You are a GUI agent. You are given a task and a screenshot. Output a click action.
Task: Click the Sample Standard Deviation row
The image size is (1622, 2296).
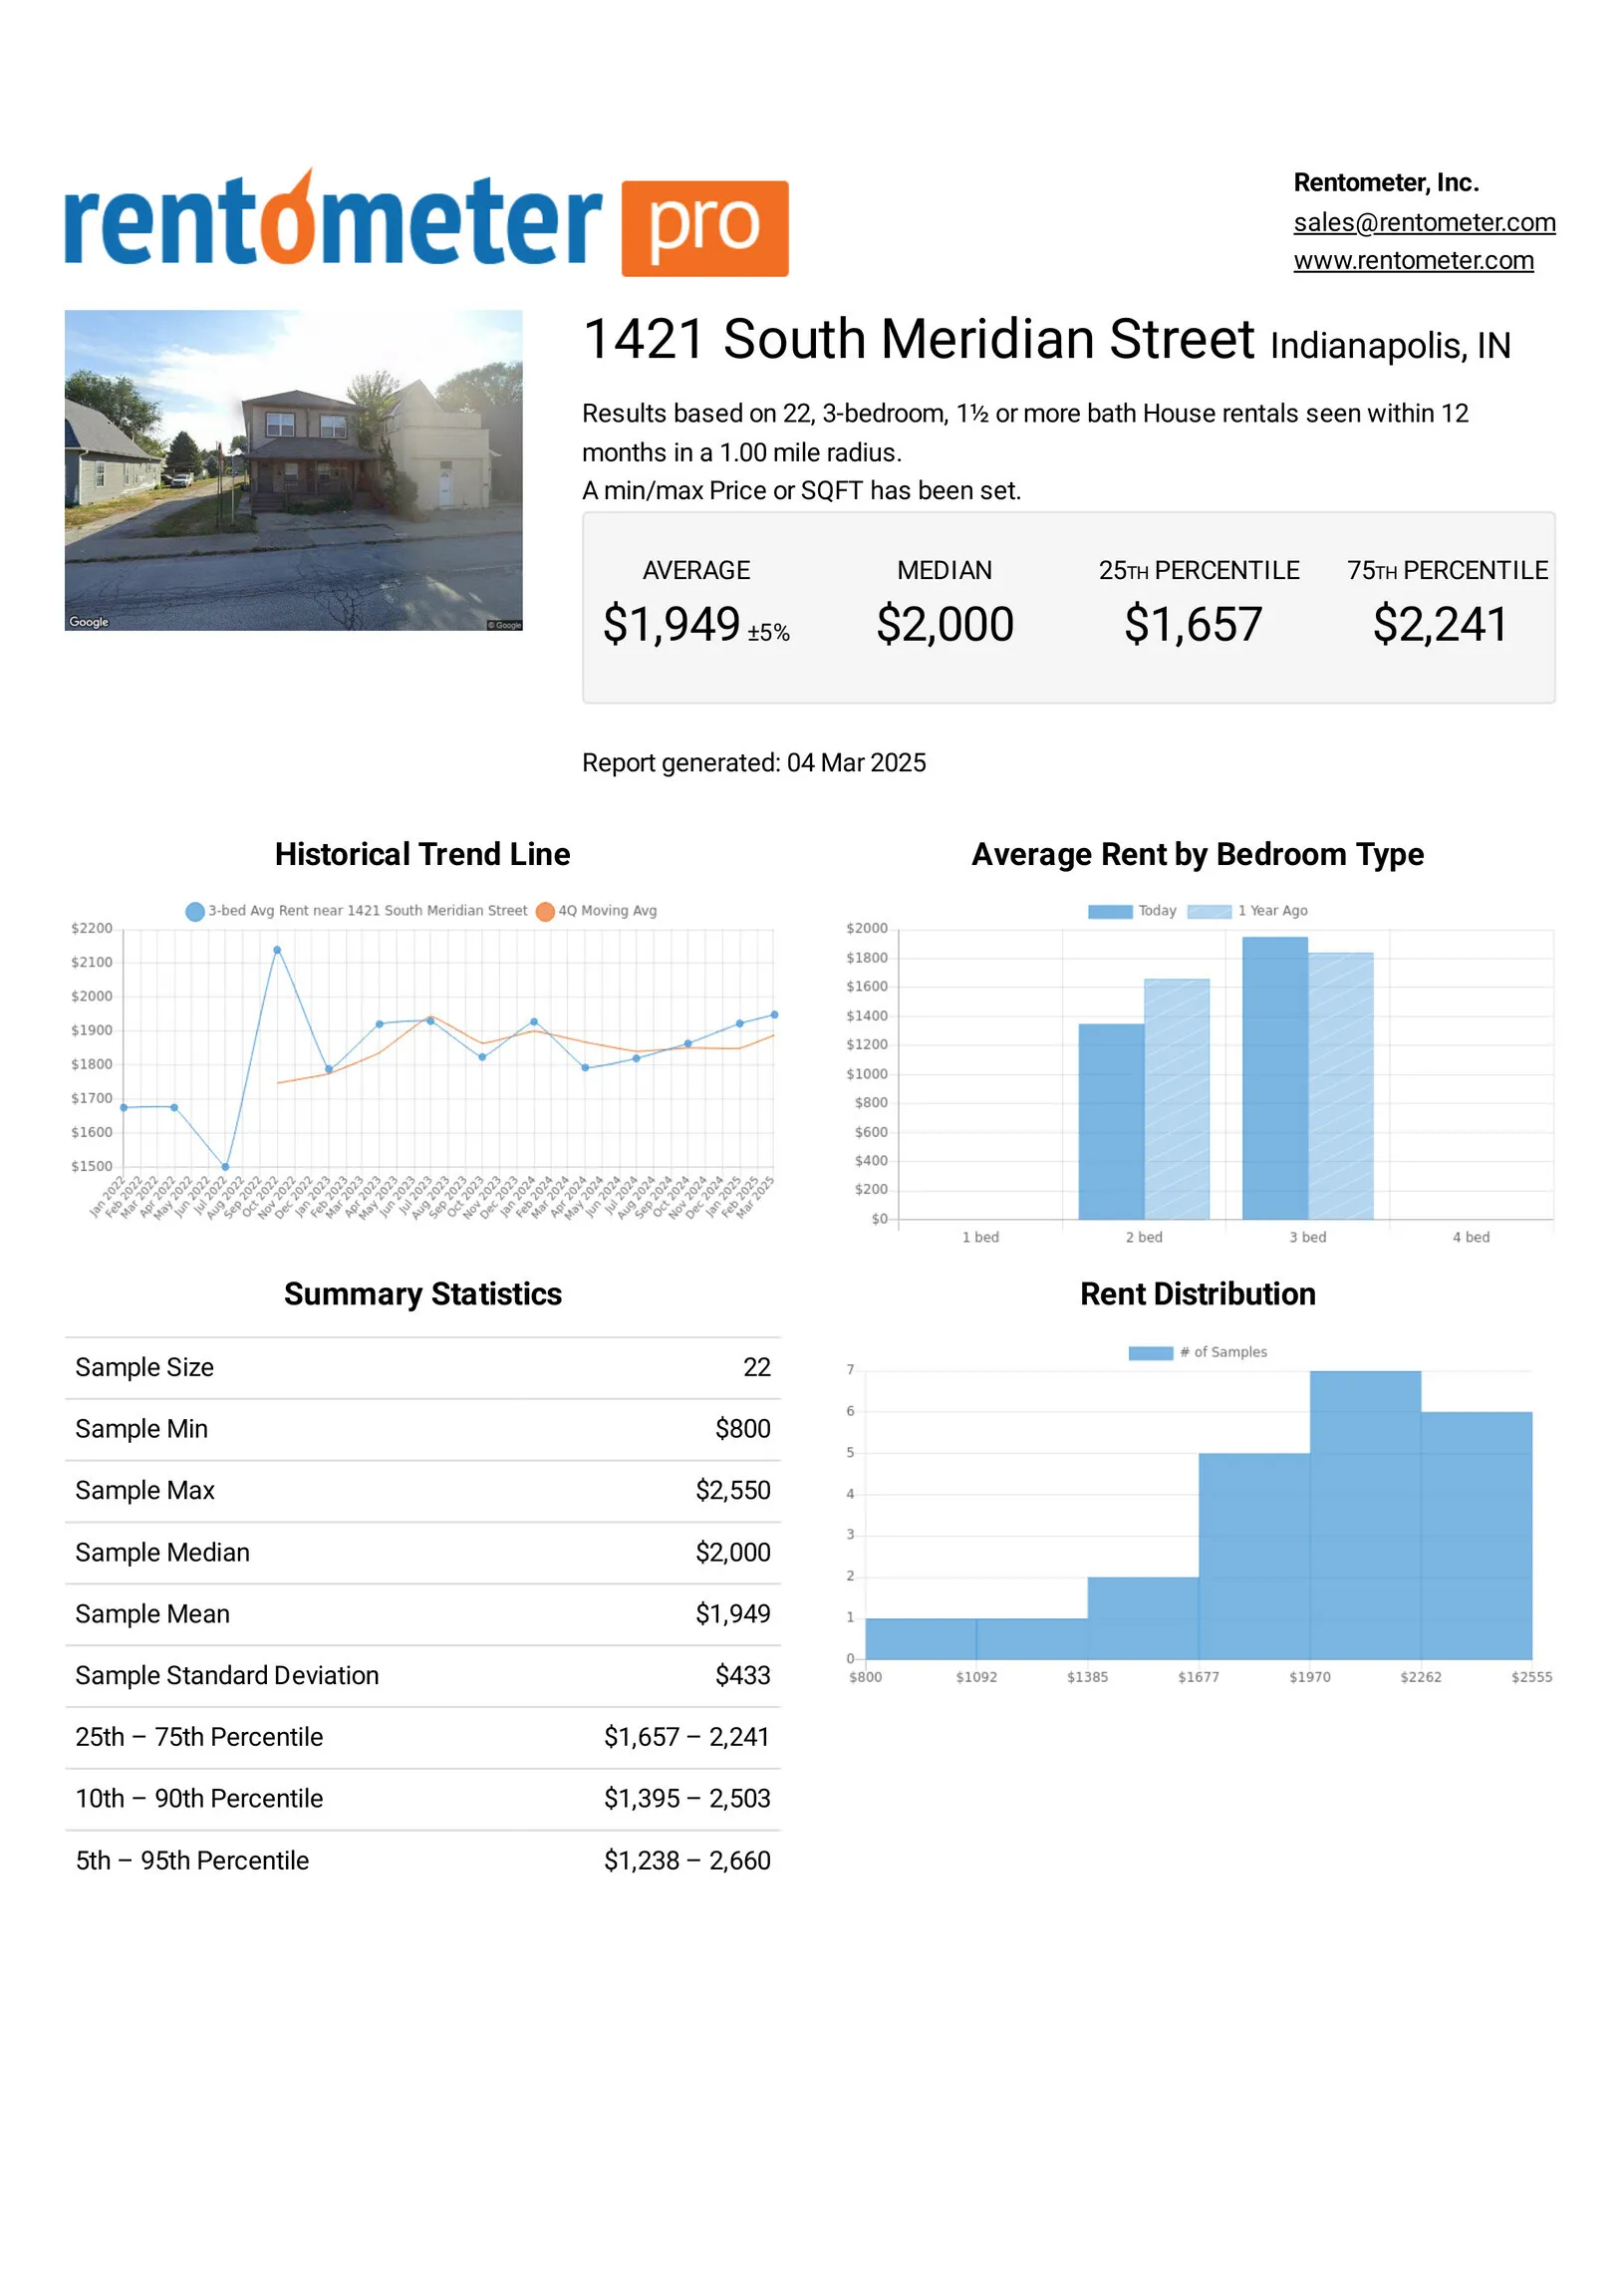422,1676
